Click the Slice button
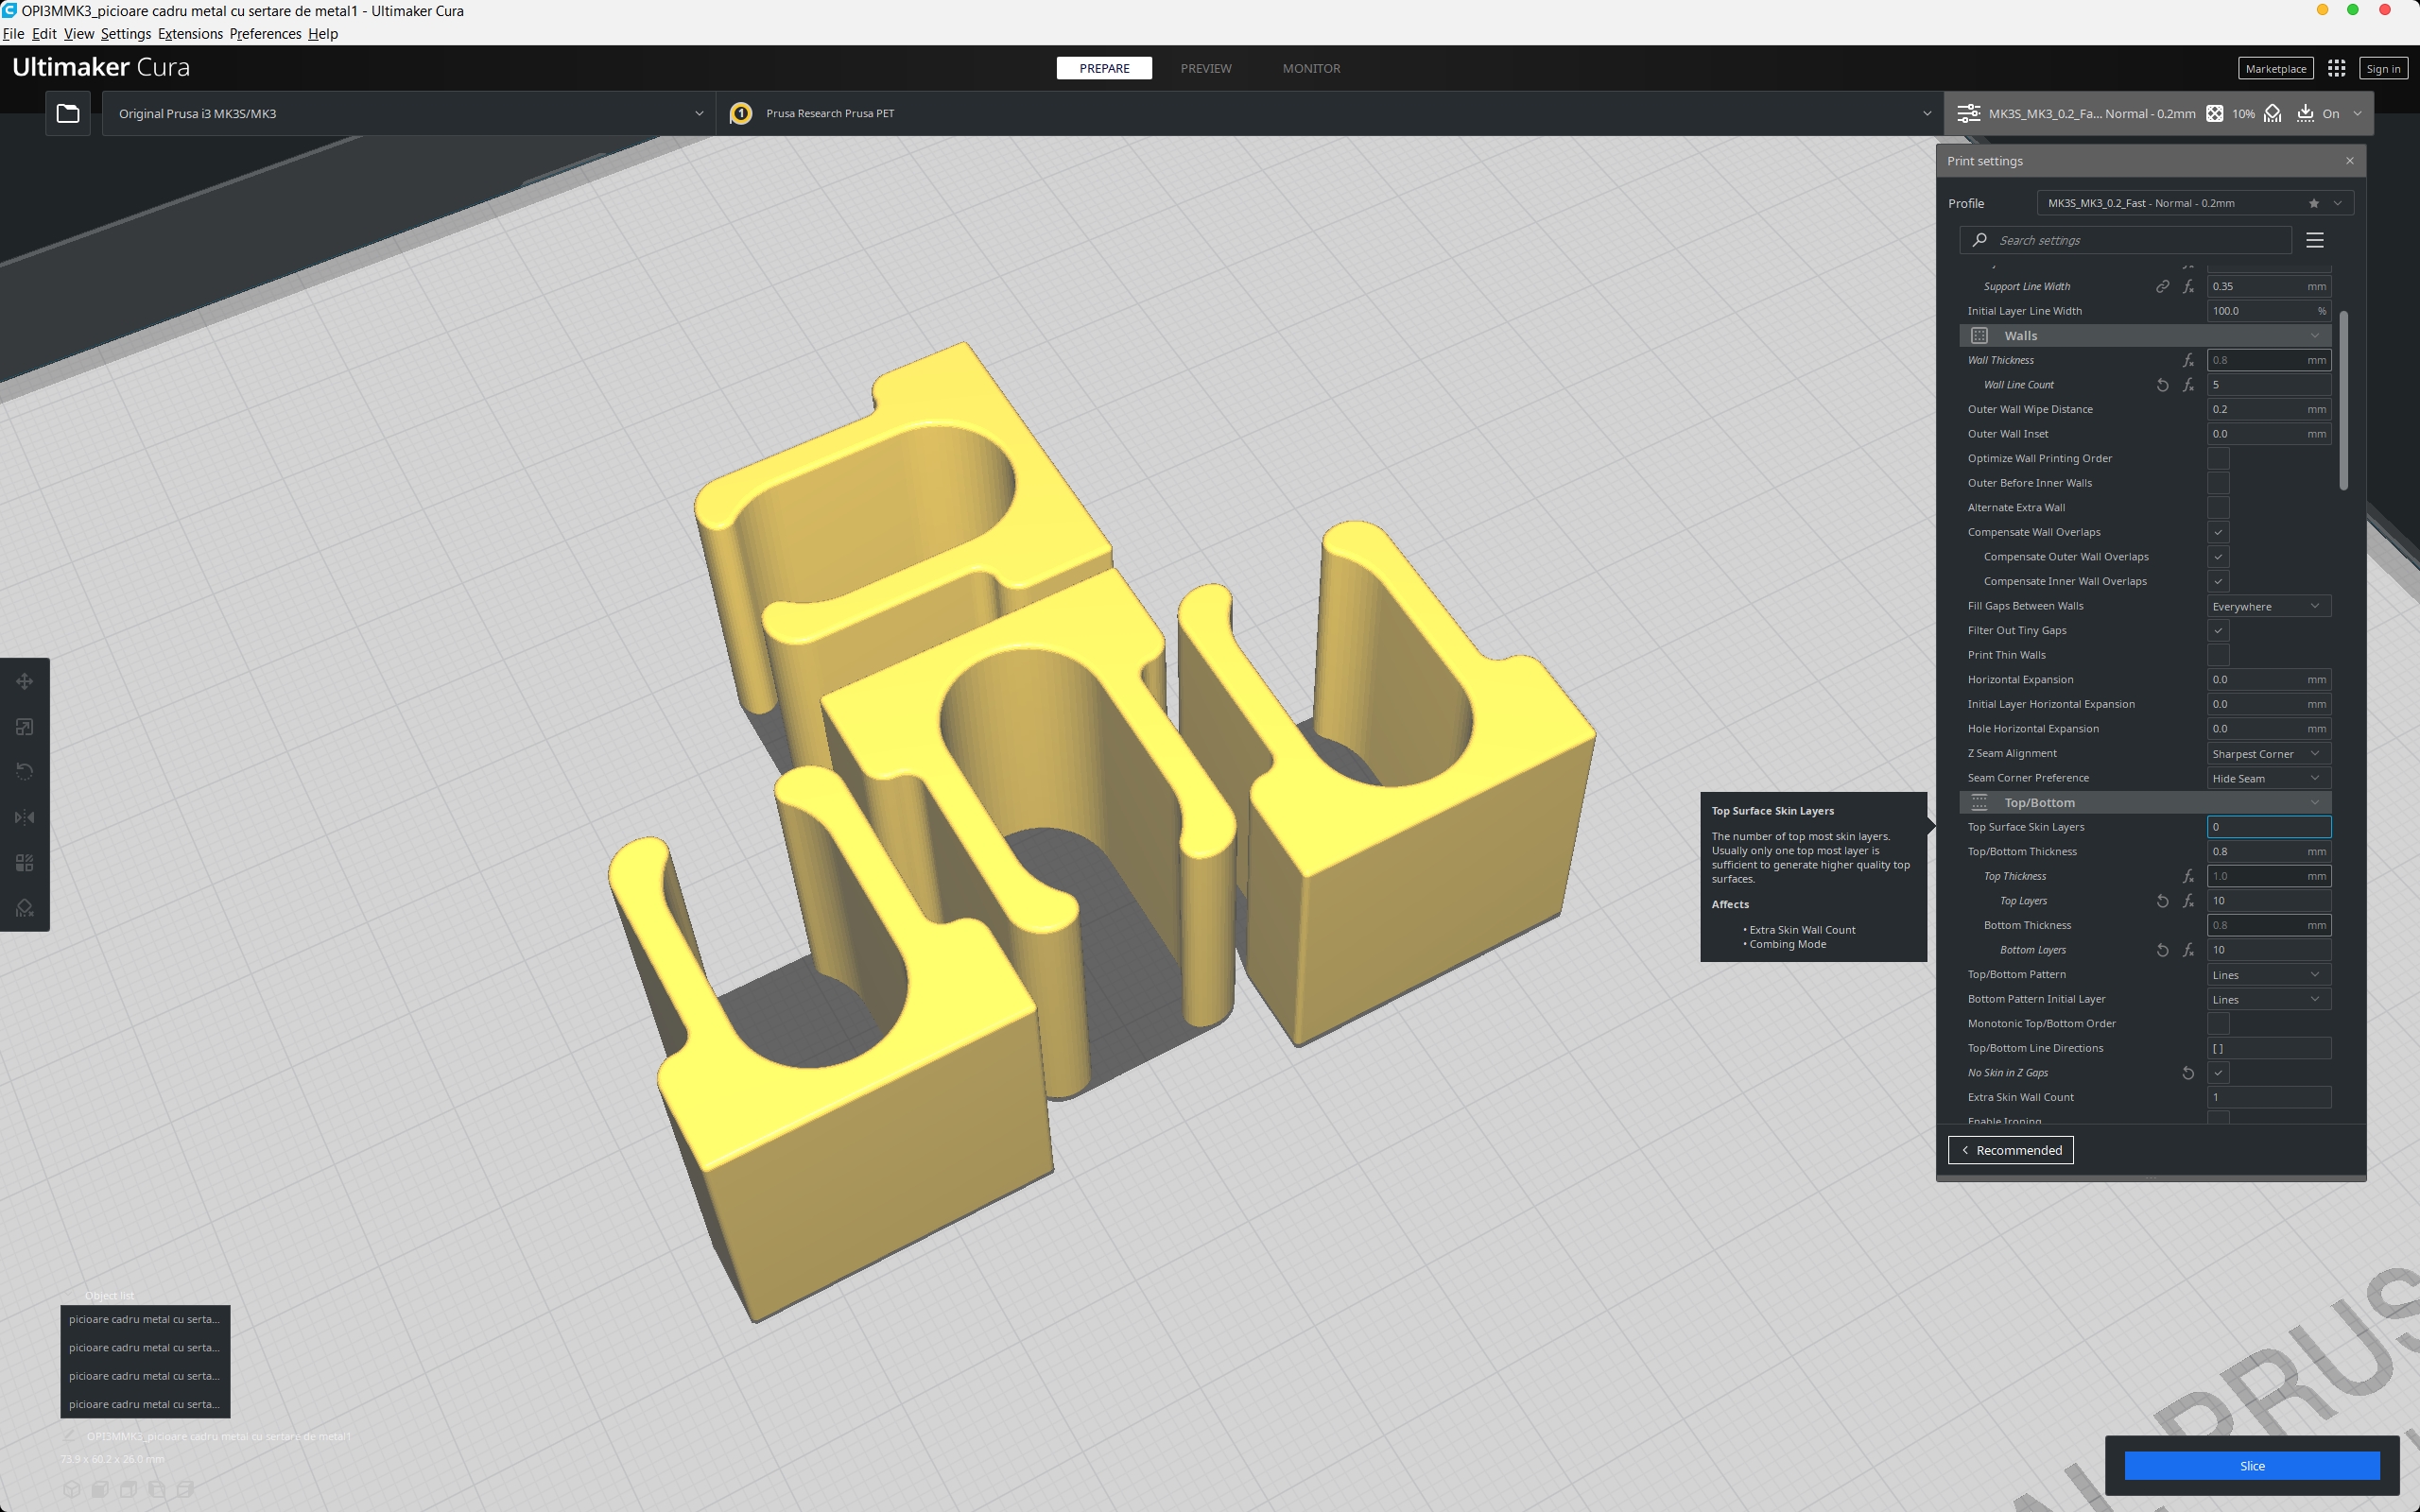The height and width of the screenshot is (1512, 2420). tap(2251, 1466)
